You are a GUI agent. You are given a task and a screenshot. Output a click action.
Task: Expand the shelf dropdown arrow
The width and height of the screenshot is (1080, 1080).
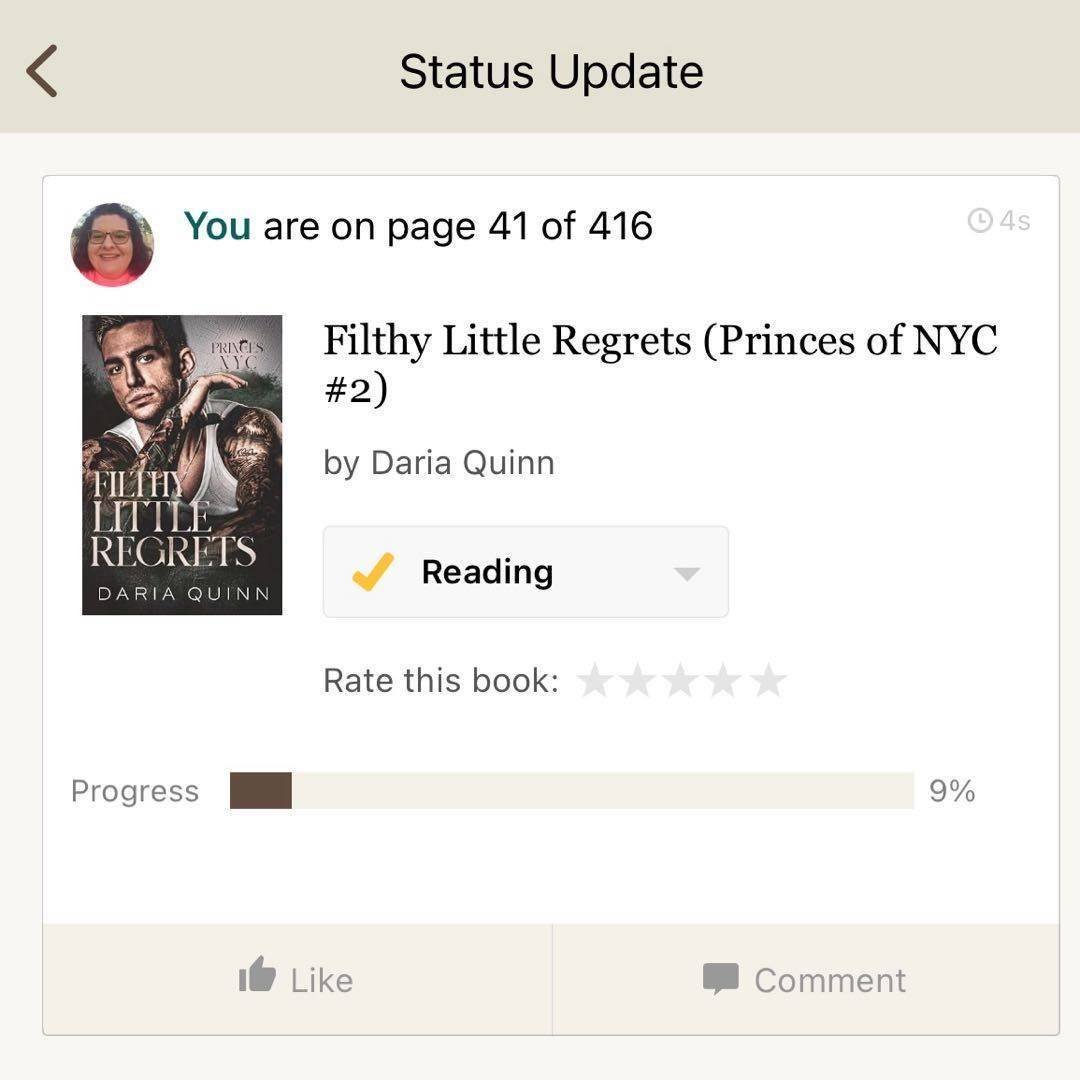[686, 574]
